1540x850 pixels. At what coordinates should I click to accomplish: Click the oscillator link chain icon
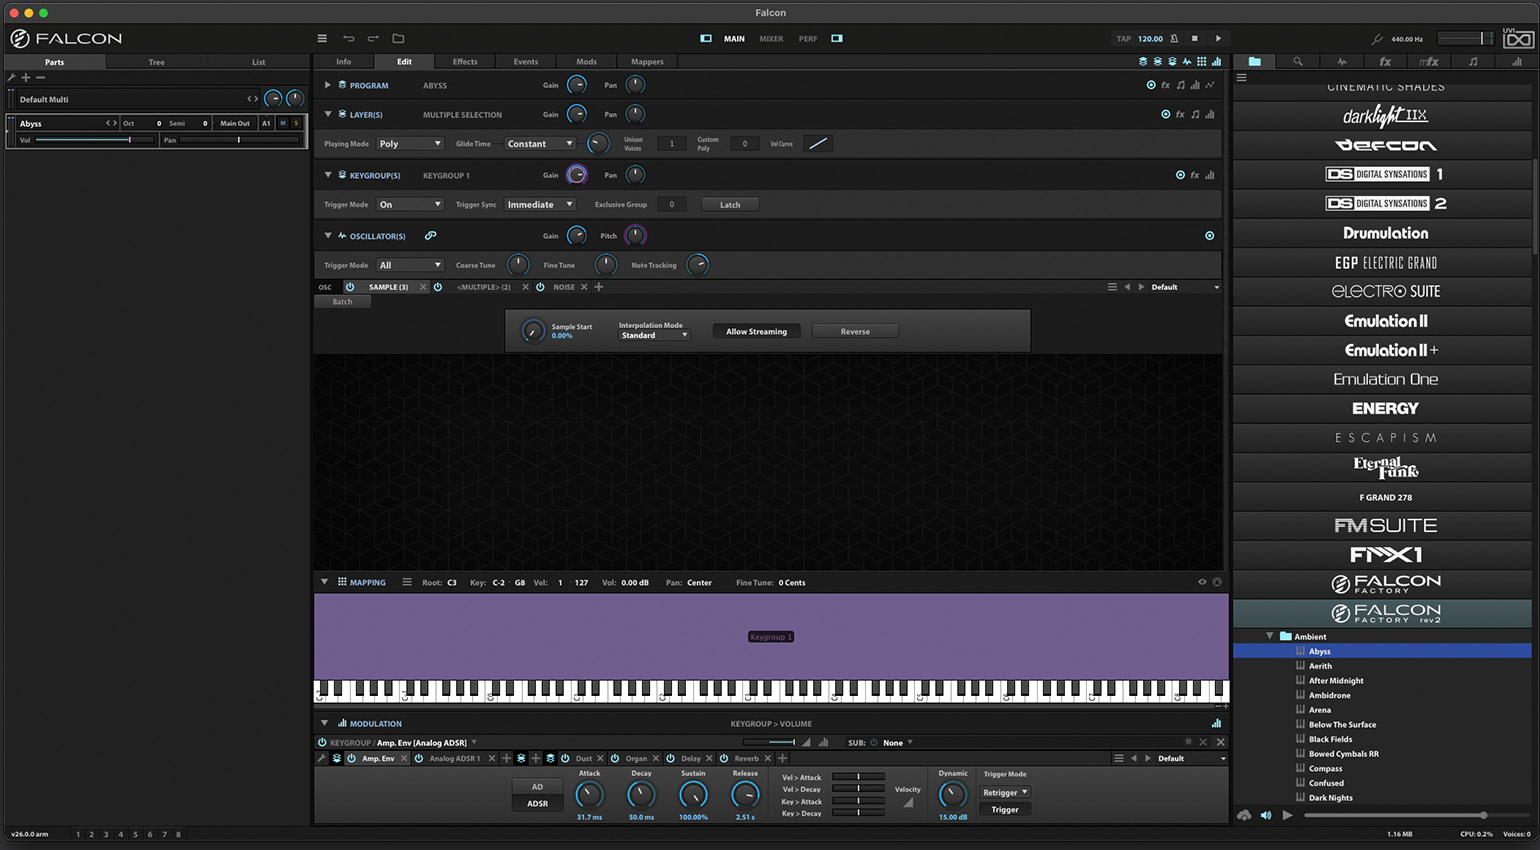(430, 236)
